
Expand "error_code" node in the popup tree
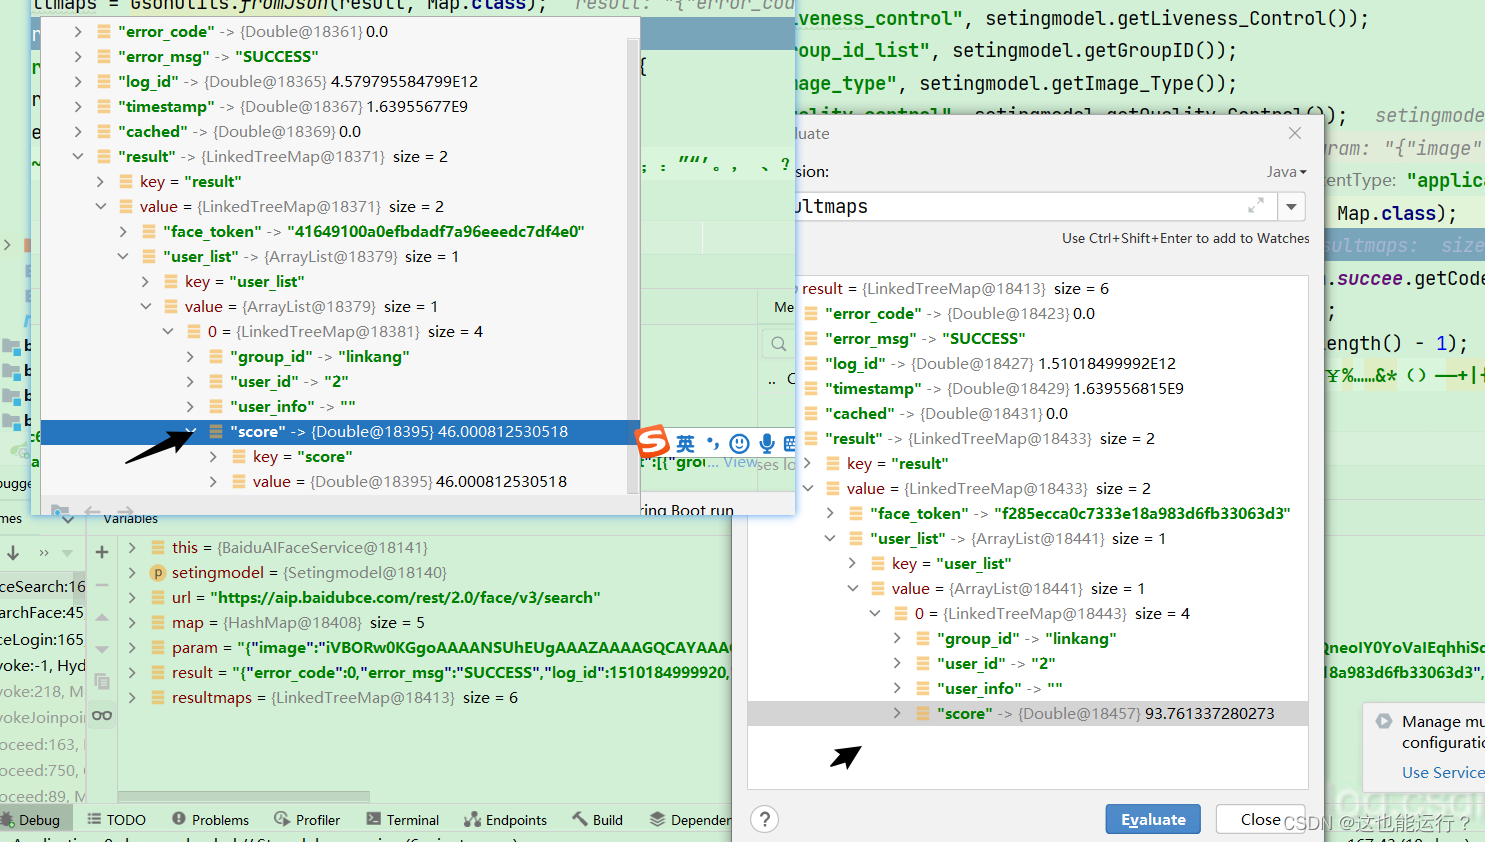click(78, 32)
